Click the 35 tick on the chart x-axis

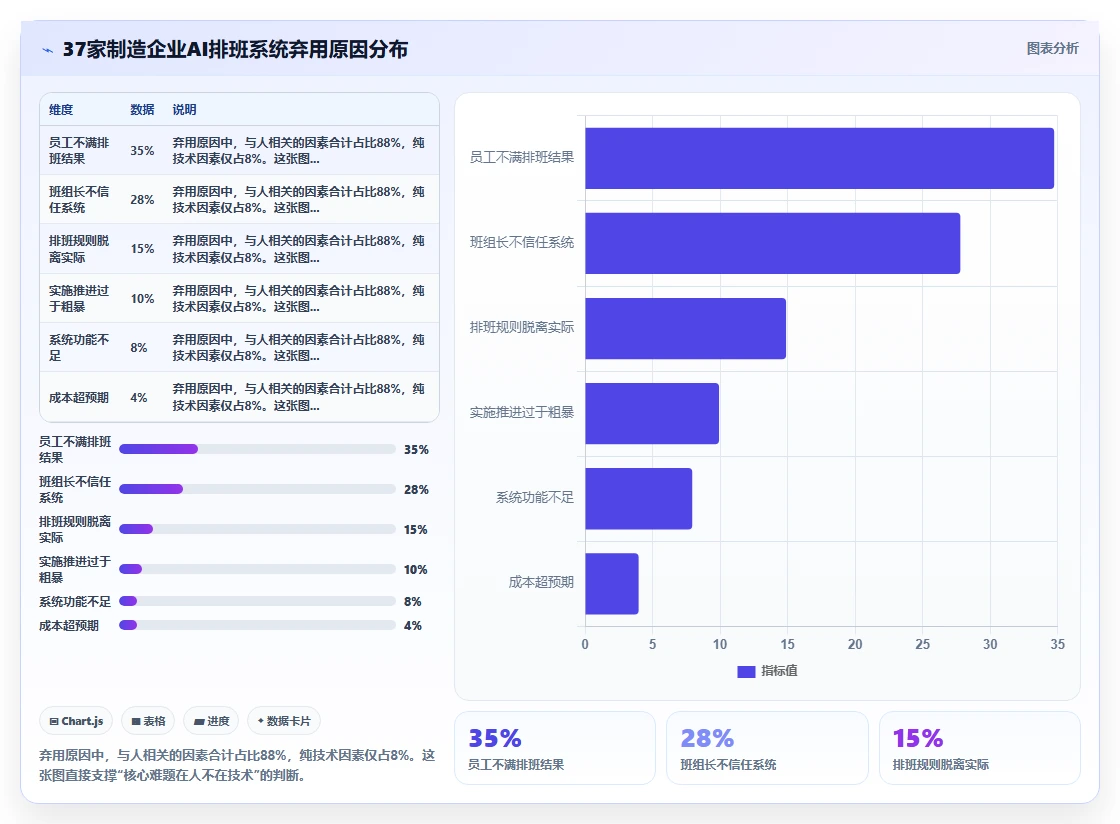pos(1057,644)
